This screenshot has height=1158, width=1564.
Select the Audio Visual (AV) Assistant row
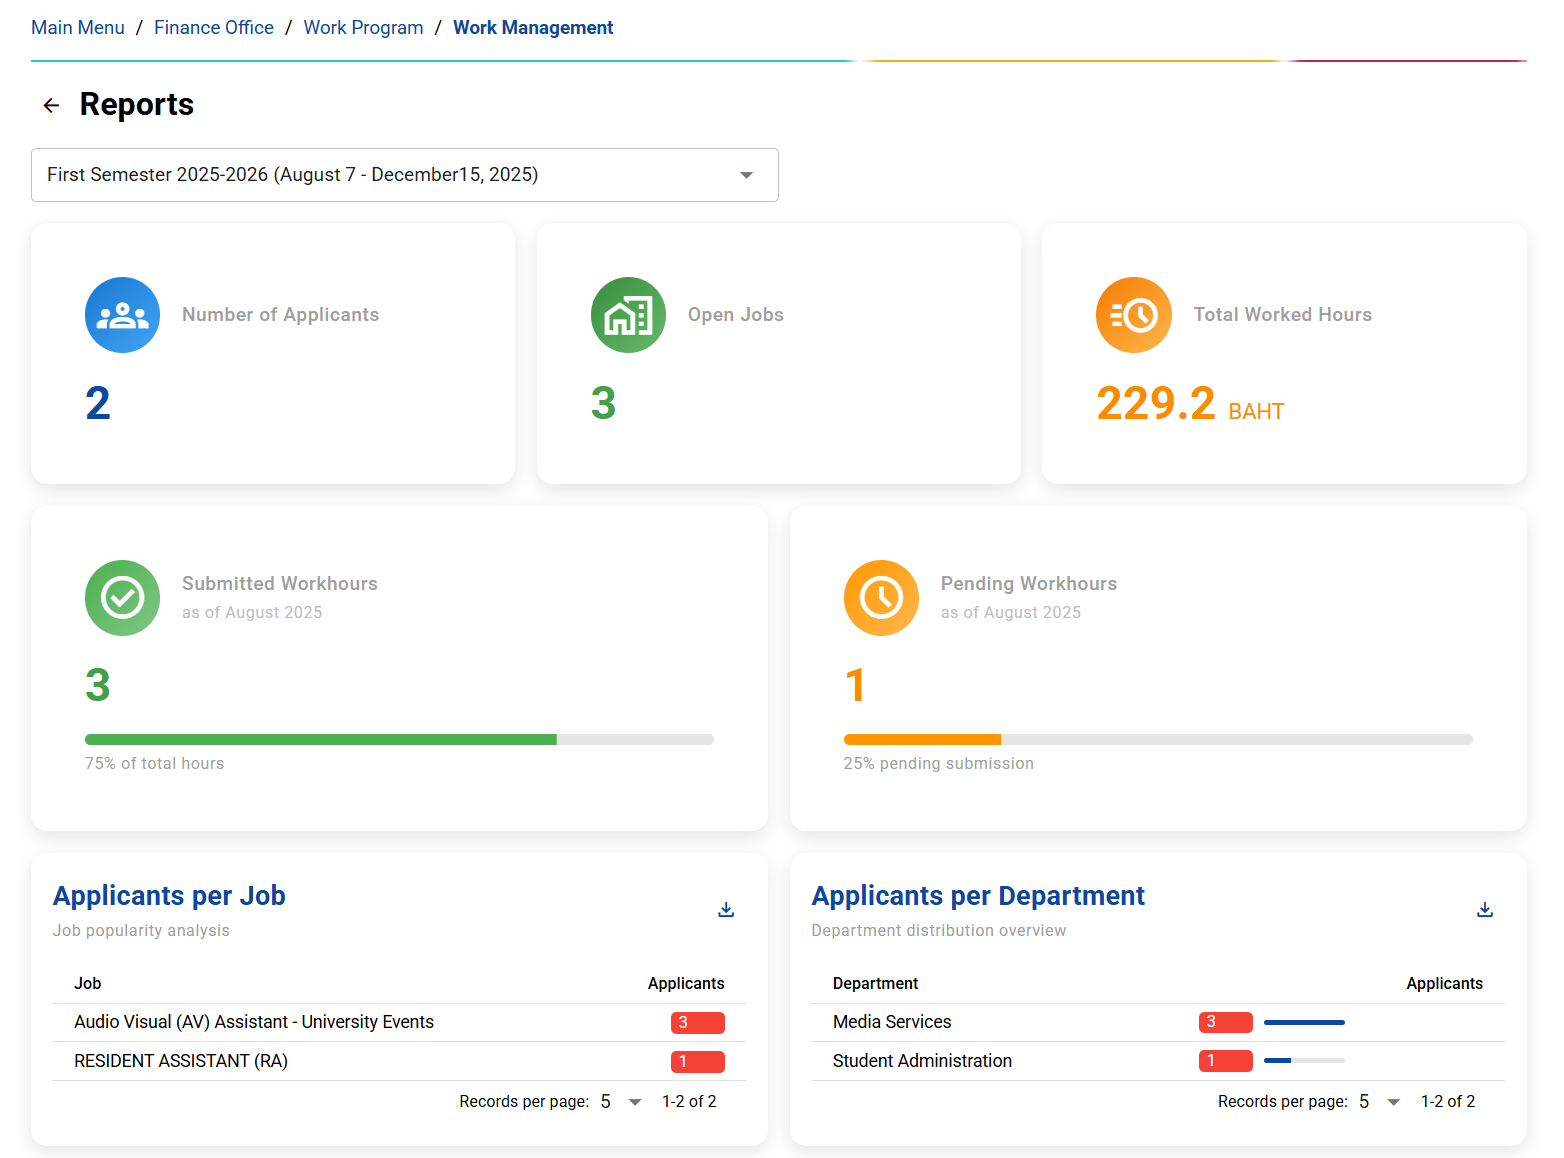(x=254, y=1022)
